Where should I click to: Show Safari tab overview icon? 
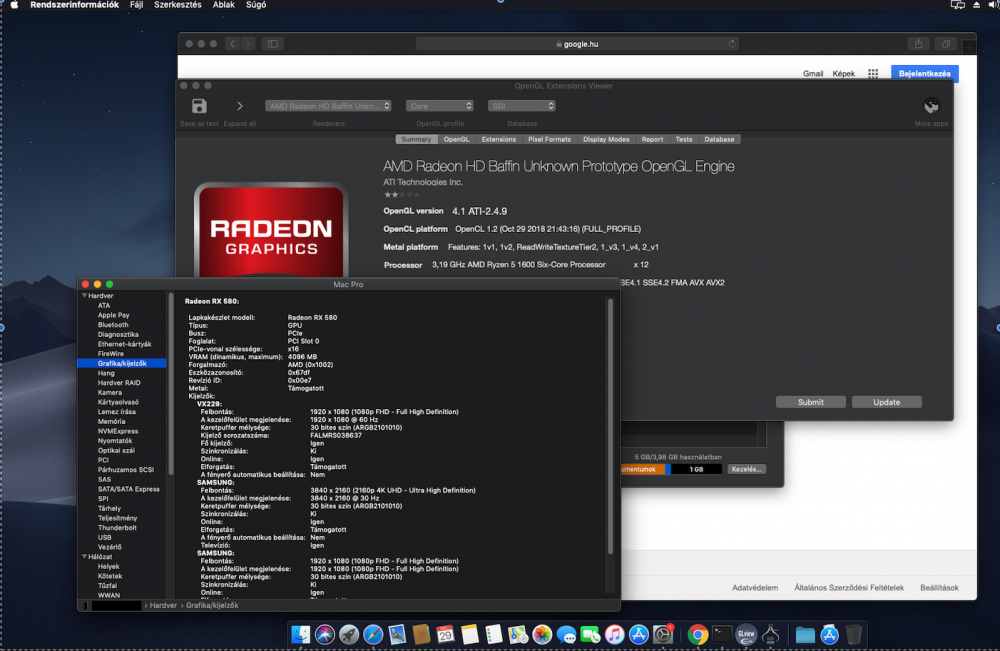tap(946, 43)
